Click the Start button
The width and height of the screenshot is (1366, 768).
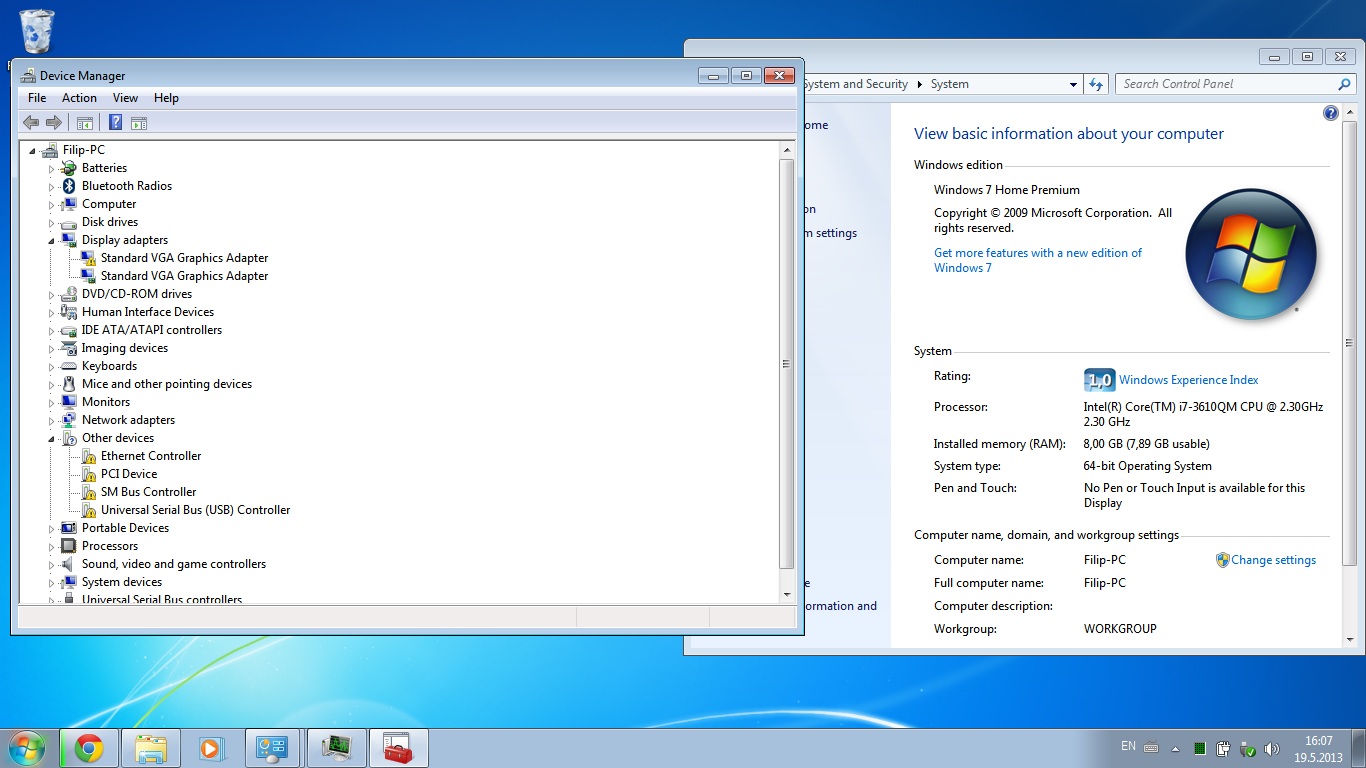click(27, 748)
